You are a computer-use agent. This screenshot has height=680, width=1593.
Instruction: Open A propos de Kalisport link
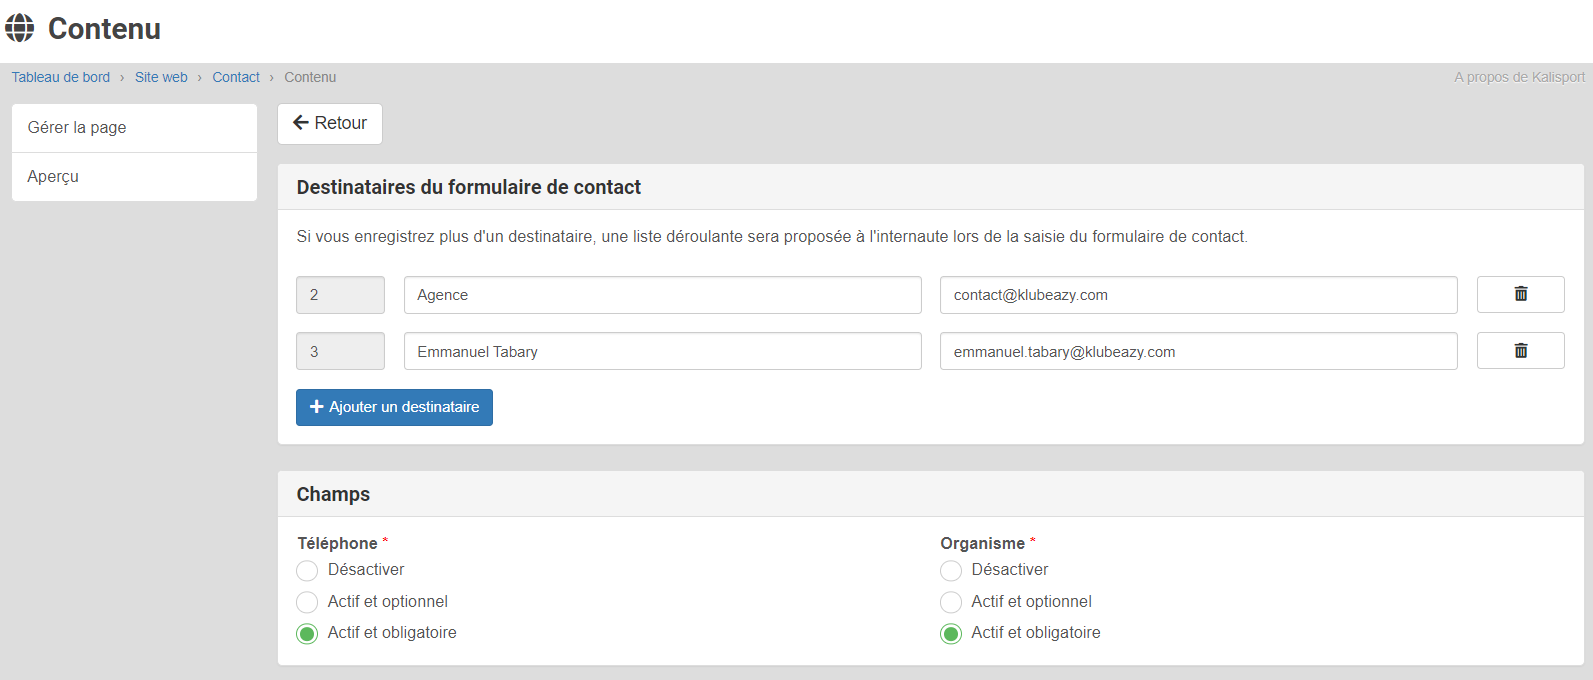pos(1519,77)
